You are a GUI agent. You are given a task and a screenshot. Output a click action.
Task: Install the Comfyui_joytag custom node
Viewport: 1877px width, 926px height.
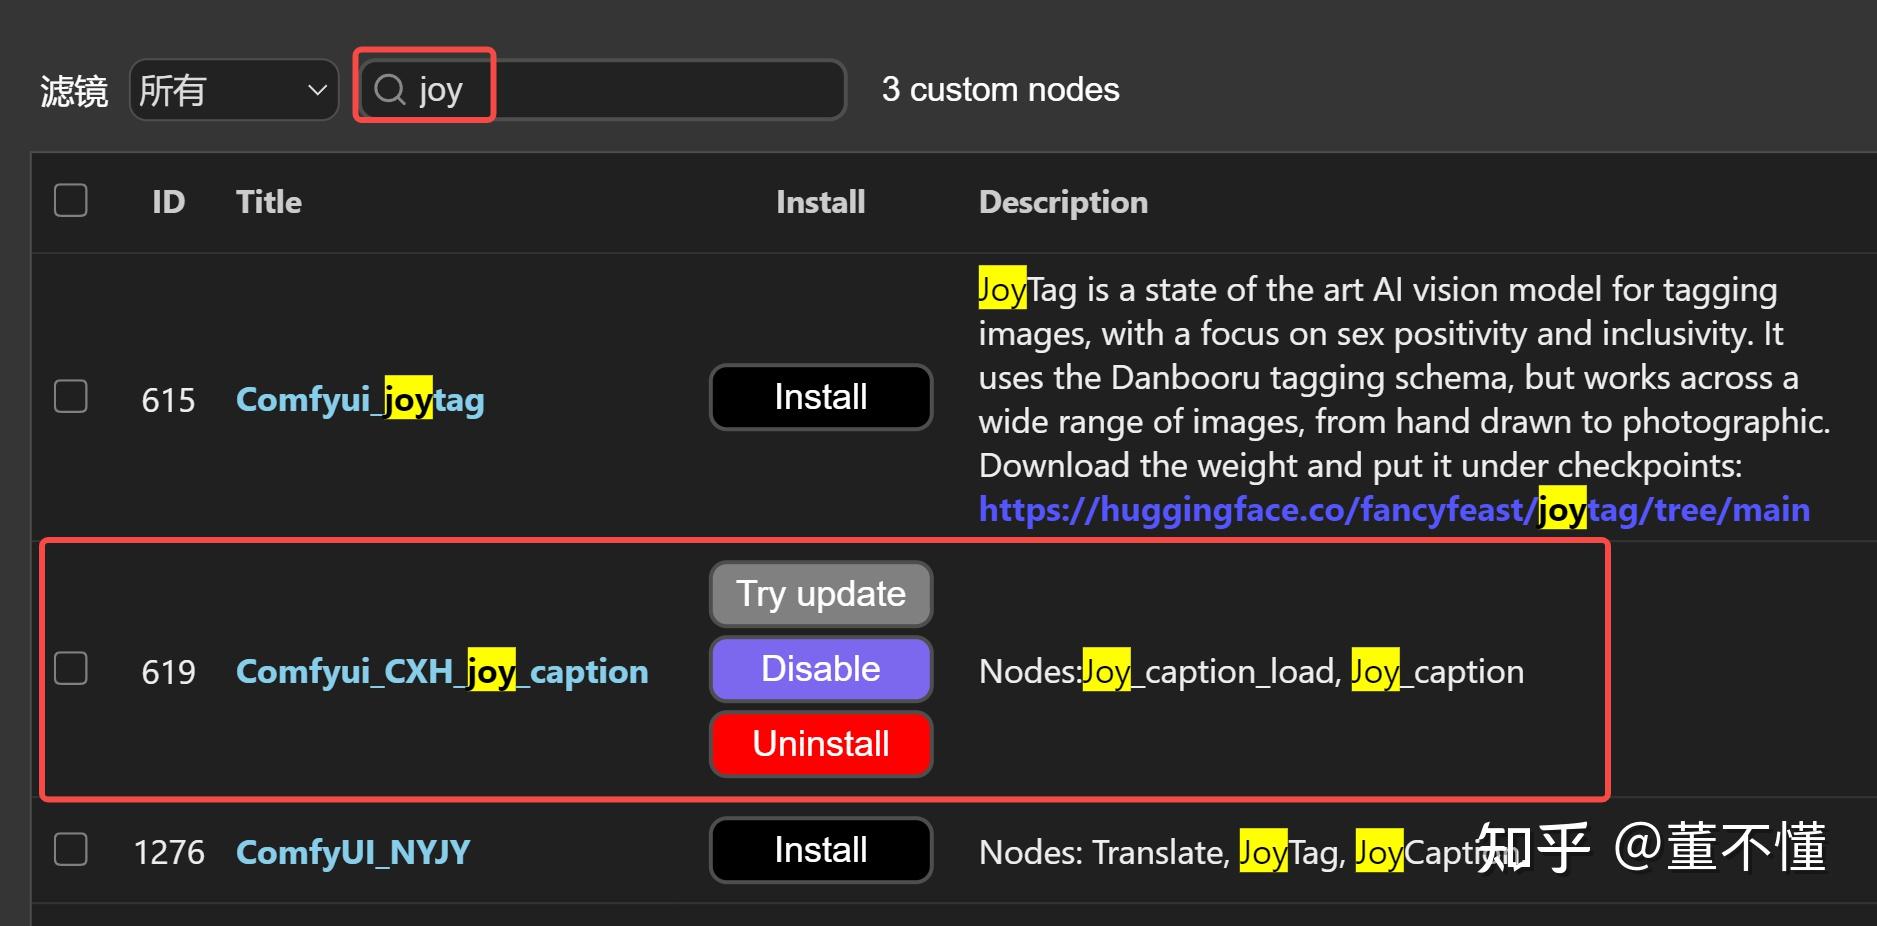coord(820,397)
